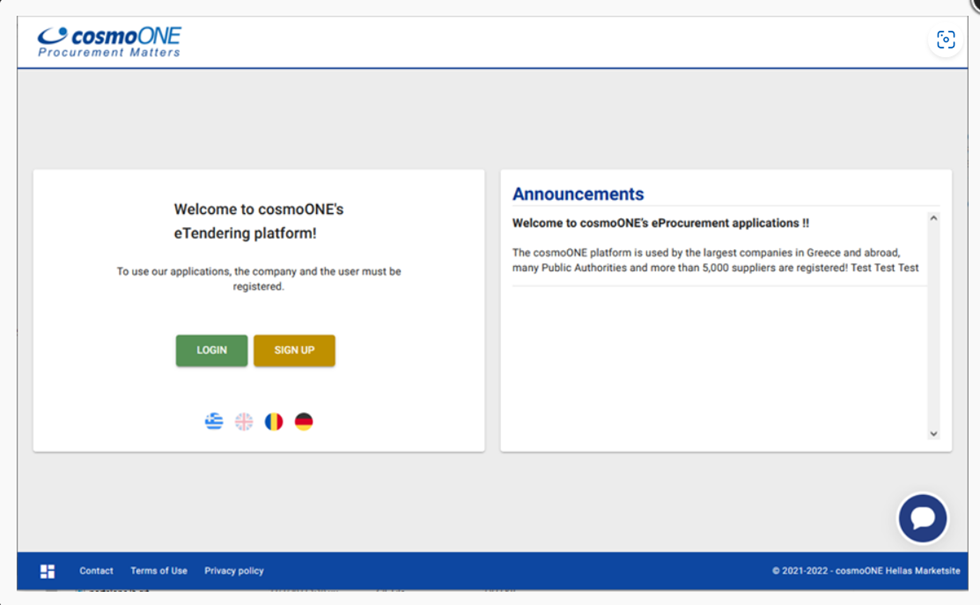The width and height of the screenshot is (980, 605).
Task: Open the Terms of Use link
Action: pos(159,571)
